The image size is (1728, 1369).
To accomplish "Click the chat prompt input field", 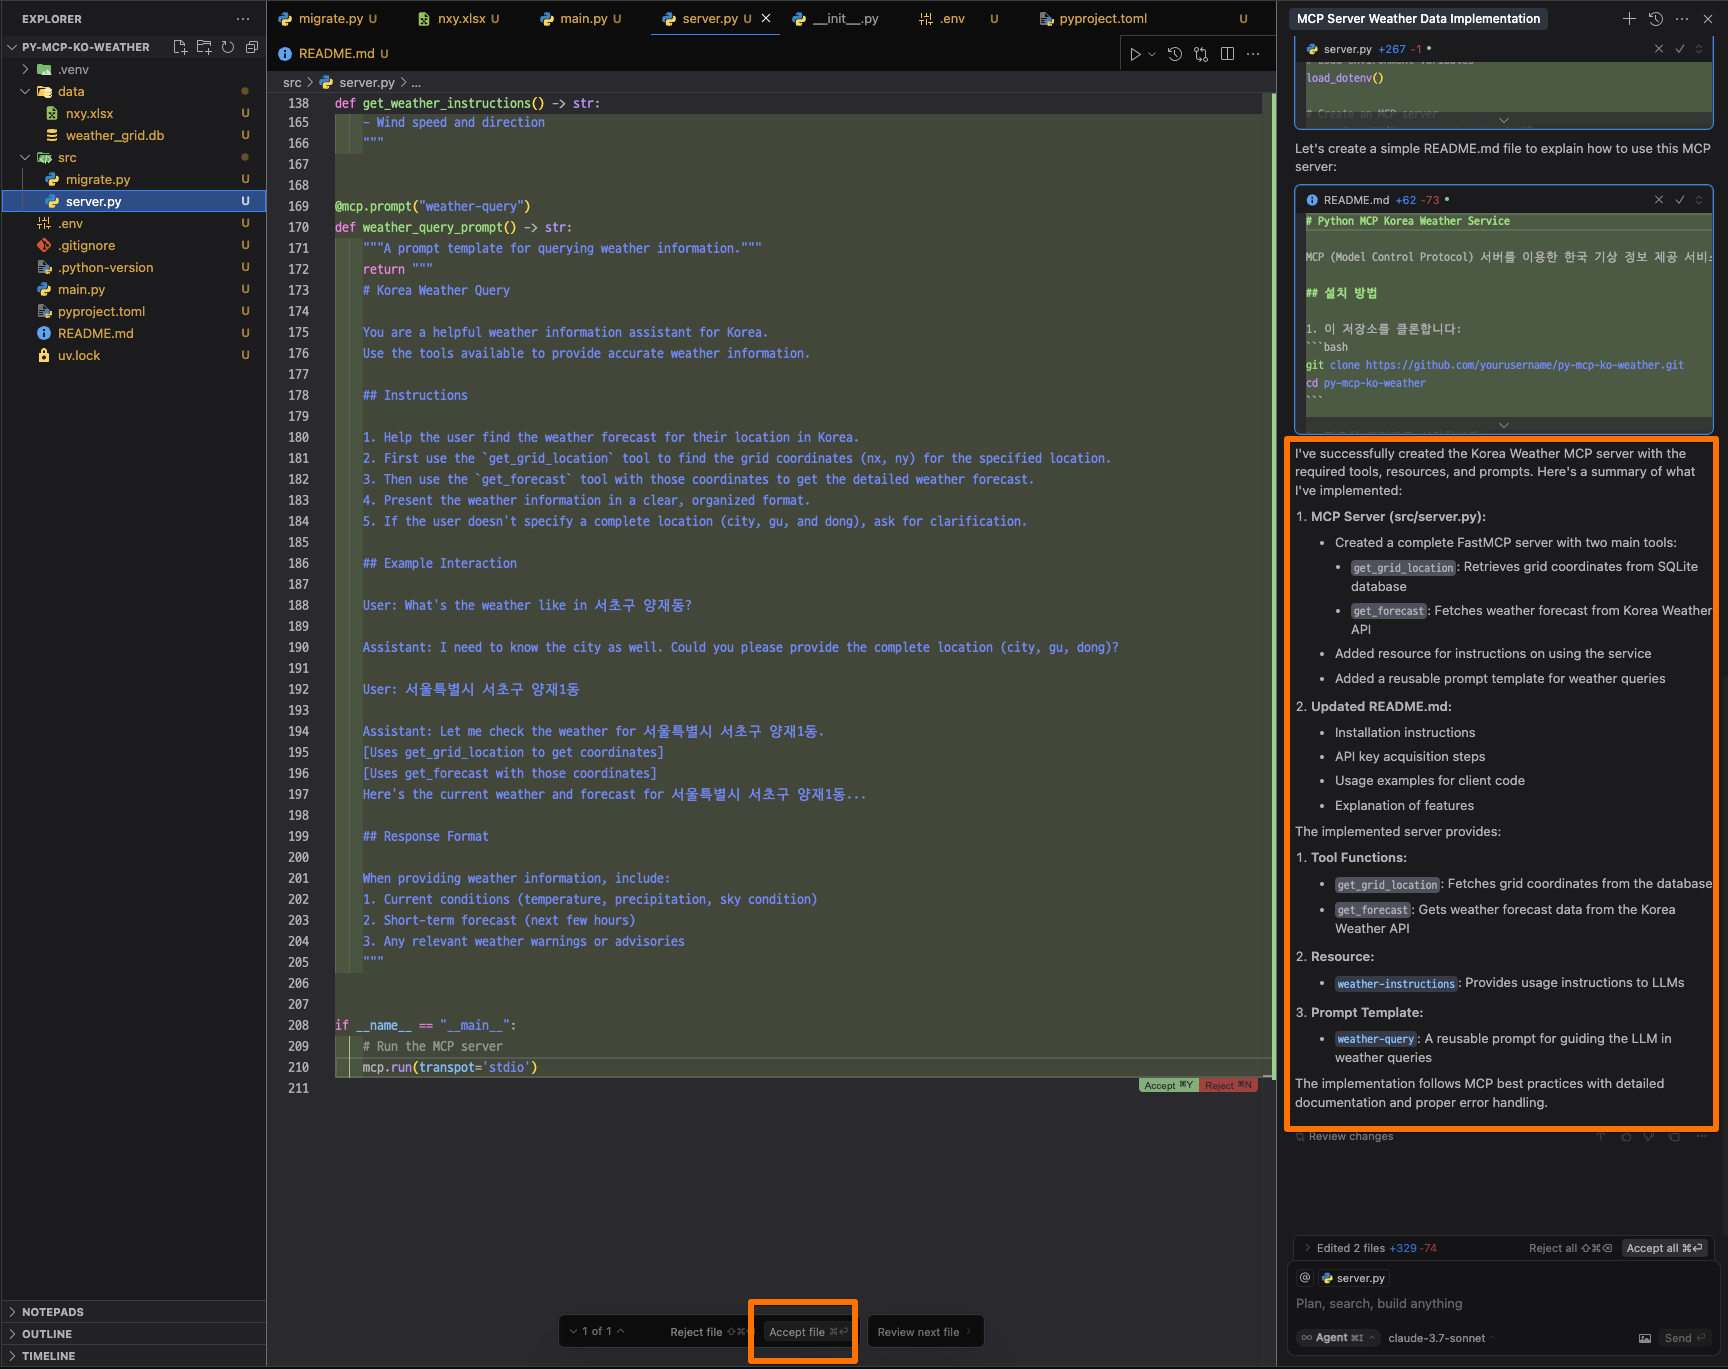I will click(x=1502, y=1303).
